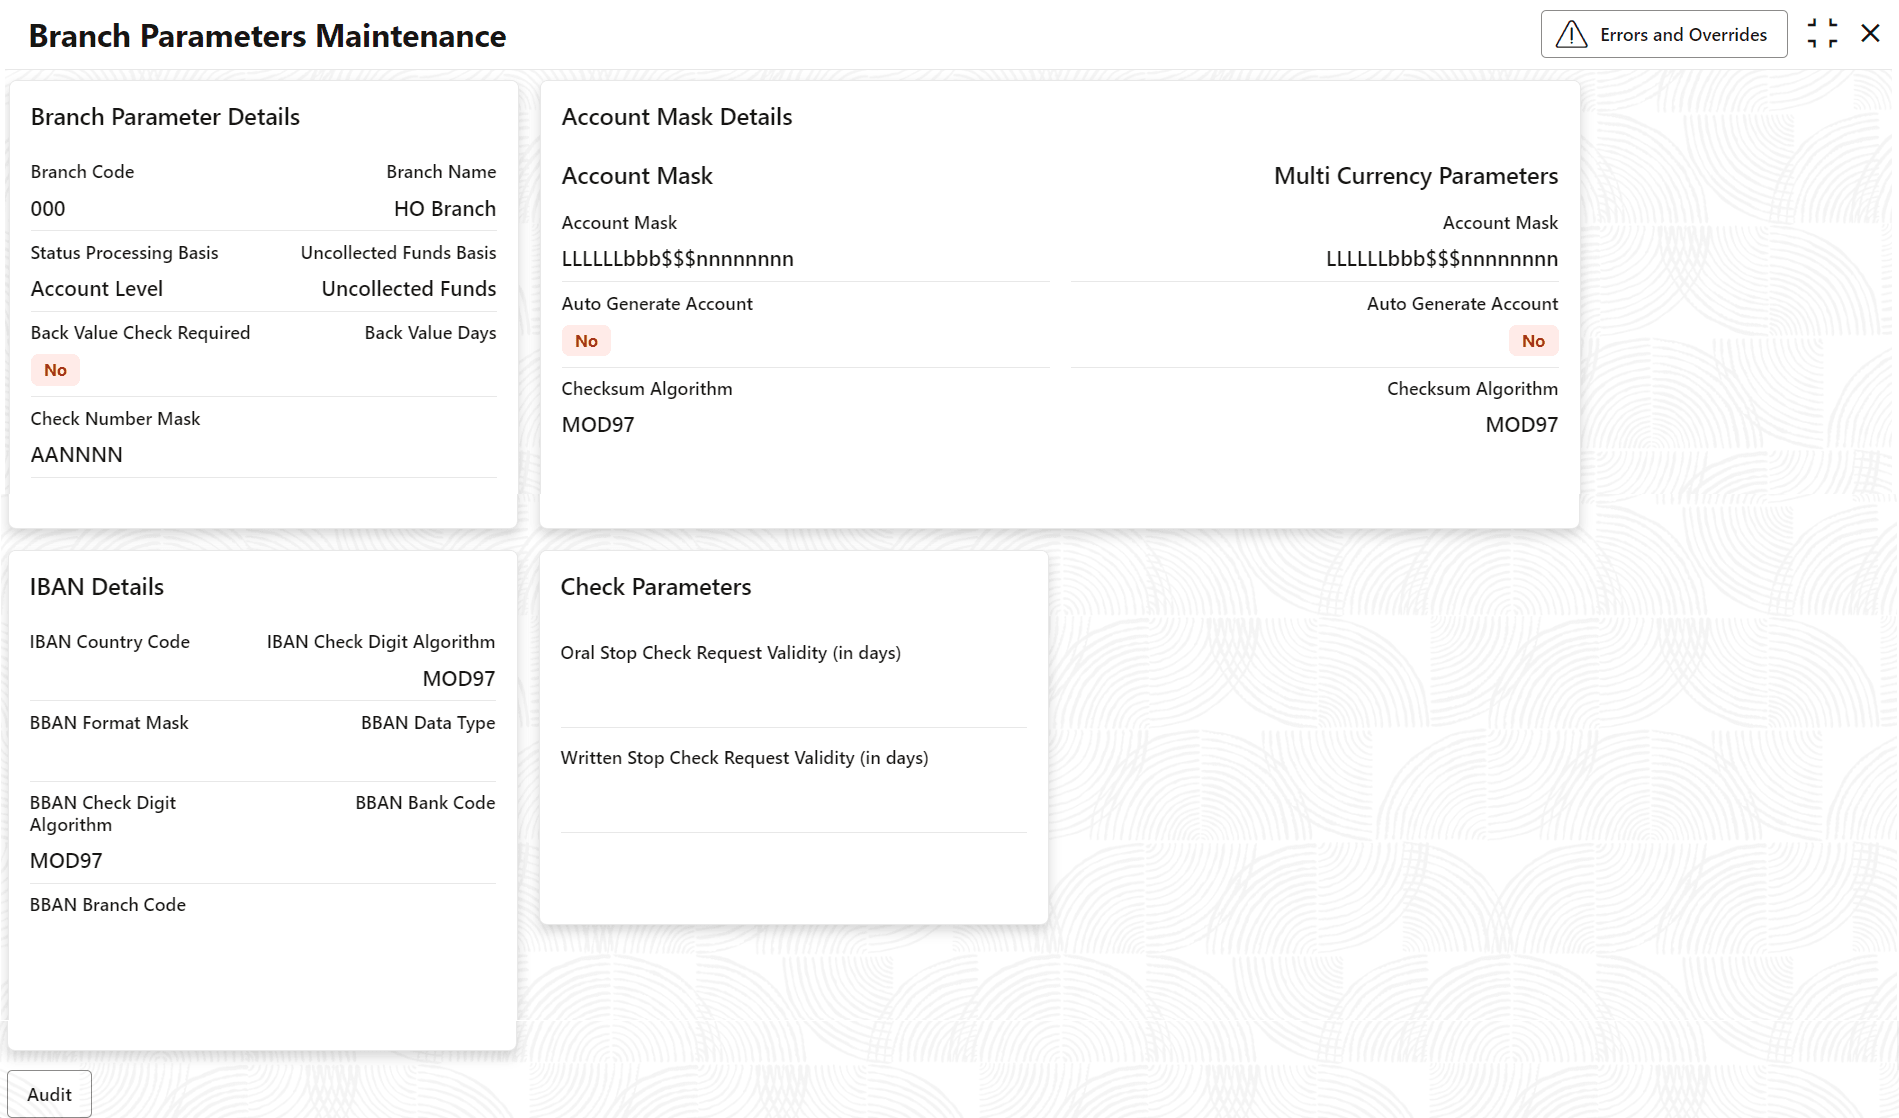The width and height of the screenshot is (1899, 1118).
Task: Select the IBAN Check Digit Algorithm MOD97 value
Action: (x=458, y=679)
